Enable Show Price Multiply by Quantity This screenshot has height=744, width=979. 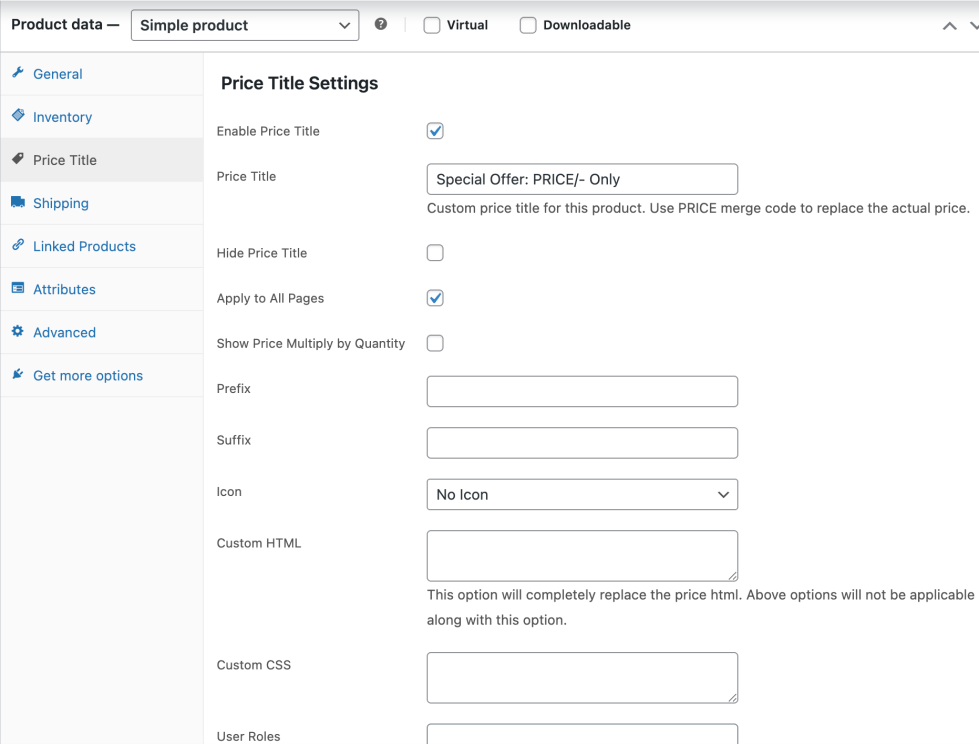(x=434, y=343)
